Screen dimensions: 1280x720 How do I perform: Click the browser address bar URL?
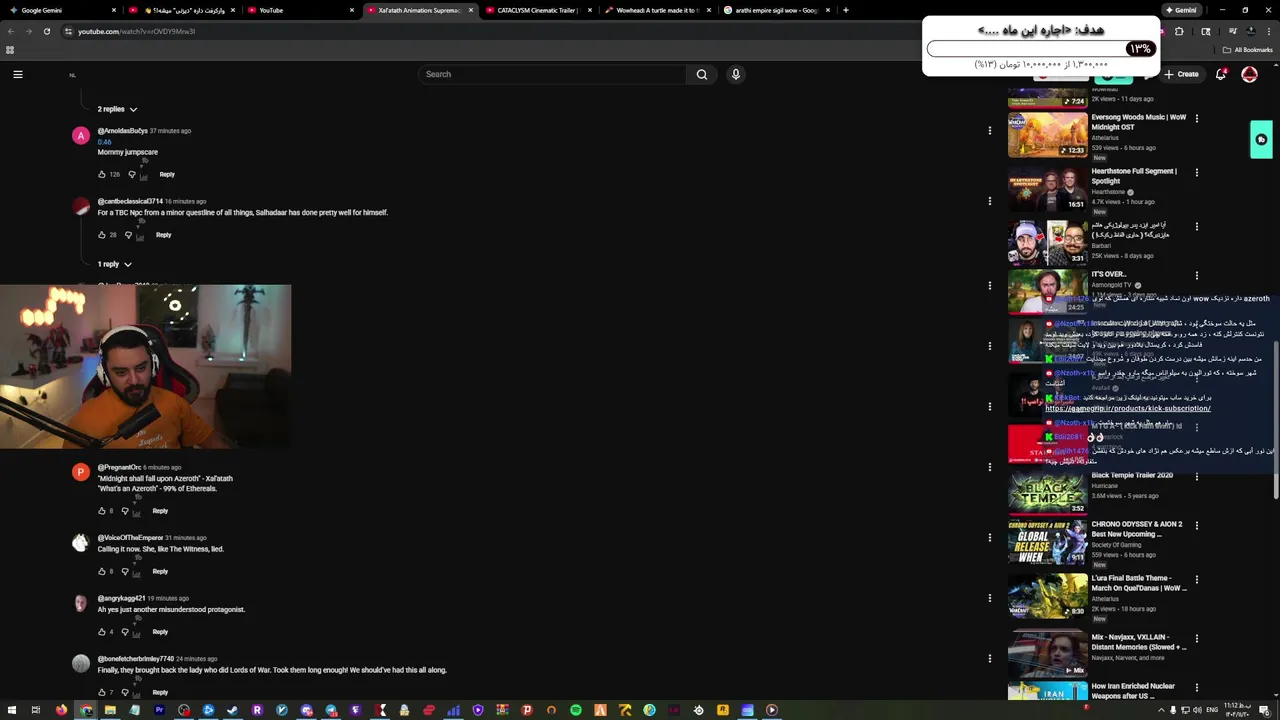click(x=136, y=31)
